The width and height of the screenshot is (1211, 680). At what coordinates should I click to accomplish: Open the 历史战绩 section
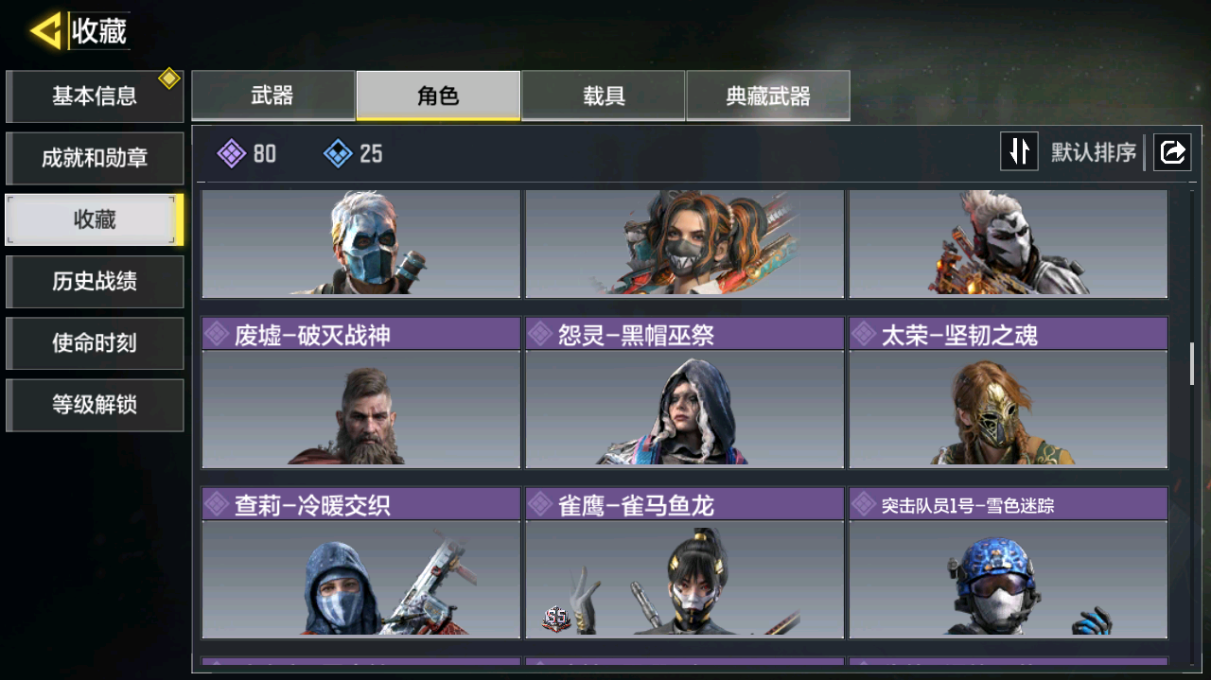[95, 282]
